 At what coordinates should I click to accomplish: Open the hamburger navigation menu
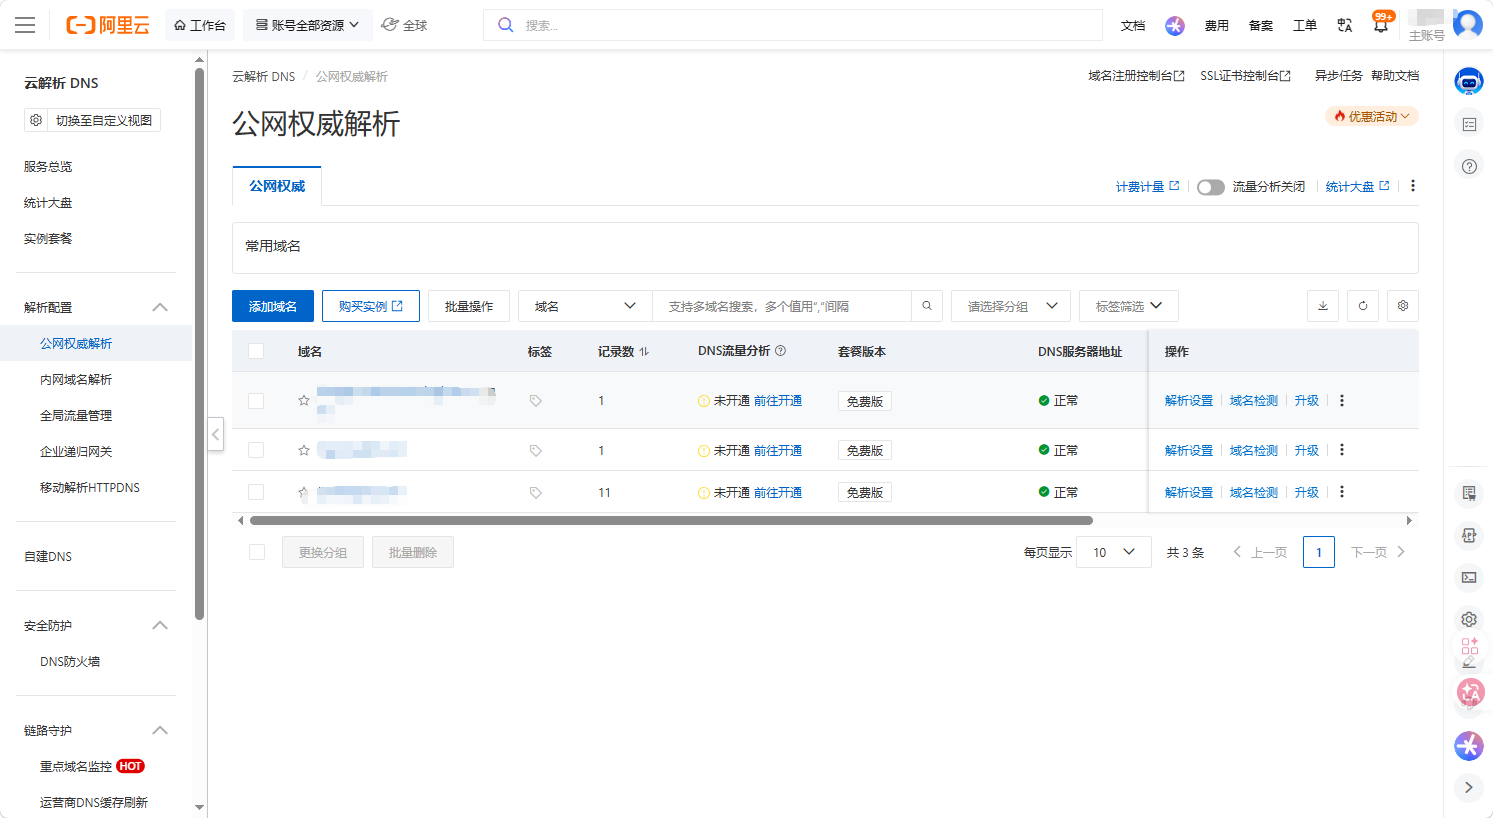coord(25,25)
